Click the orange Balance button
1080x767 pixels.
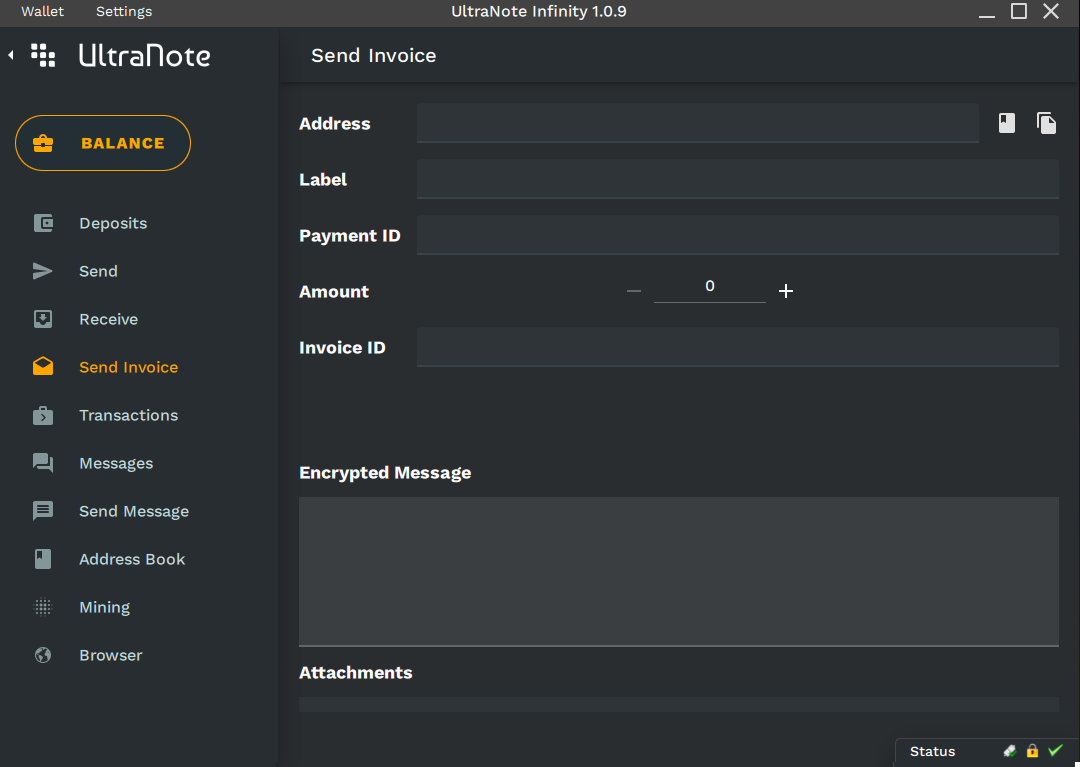coord(103,143)
